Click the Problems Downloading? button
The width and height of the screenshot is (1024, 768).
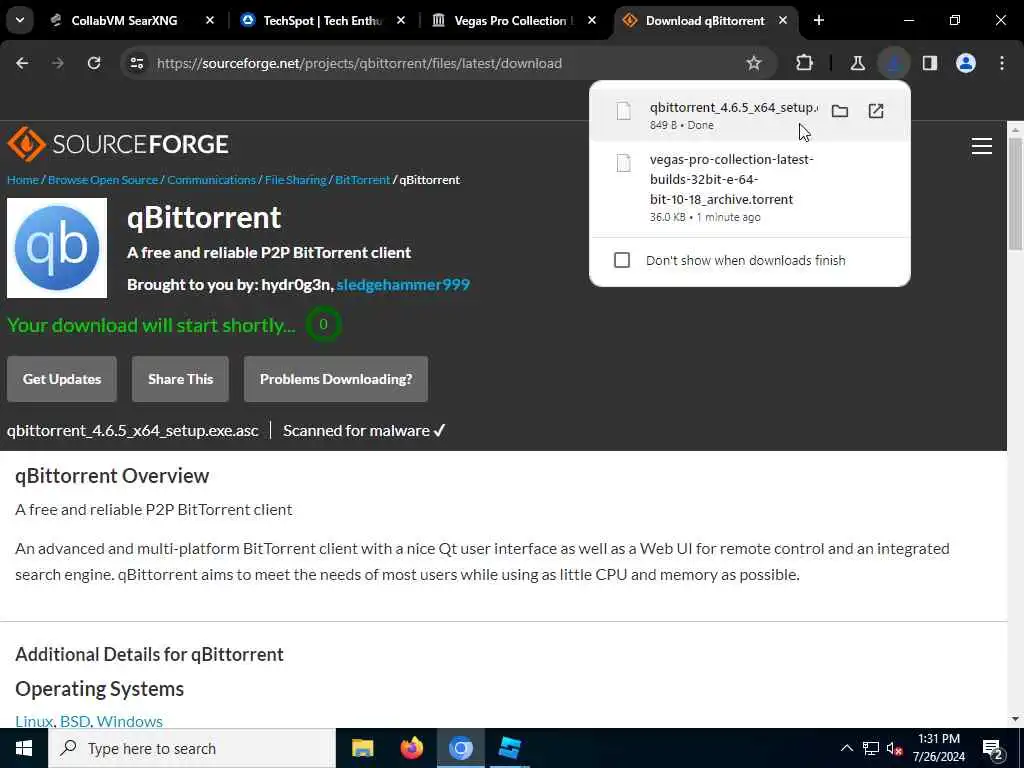pyautogui.click(x=336, y=379)
